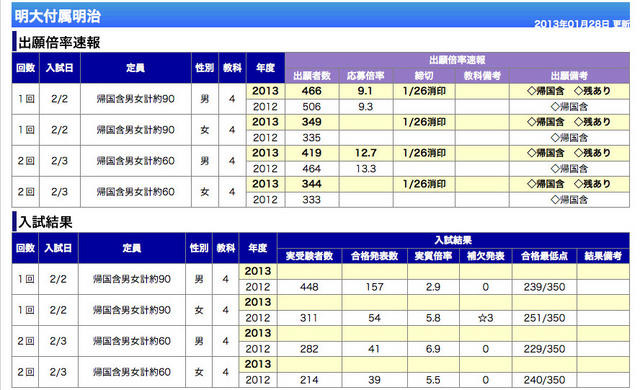This screenshot has height=390, width=640.
Task: Click real ratio value 5.5
Action: [x=433, y=380]
